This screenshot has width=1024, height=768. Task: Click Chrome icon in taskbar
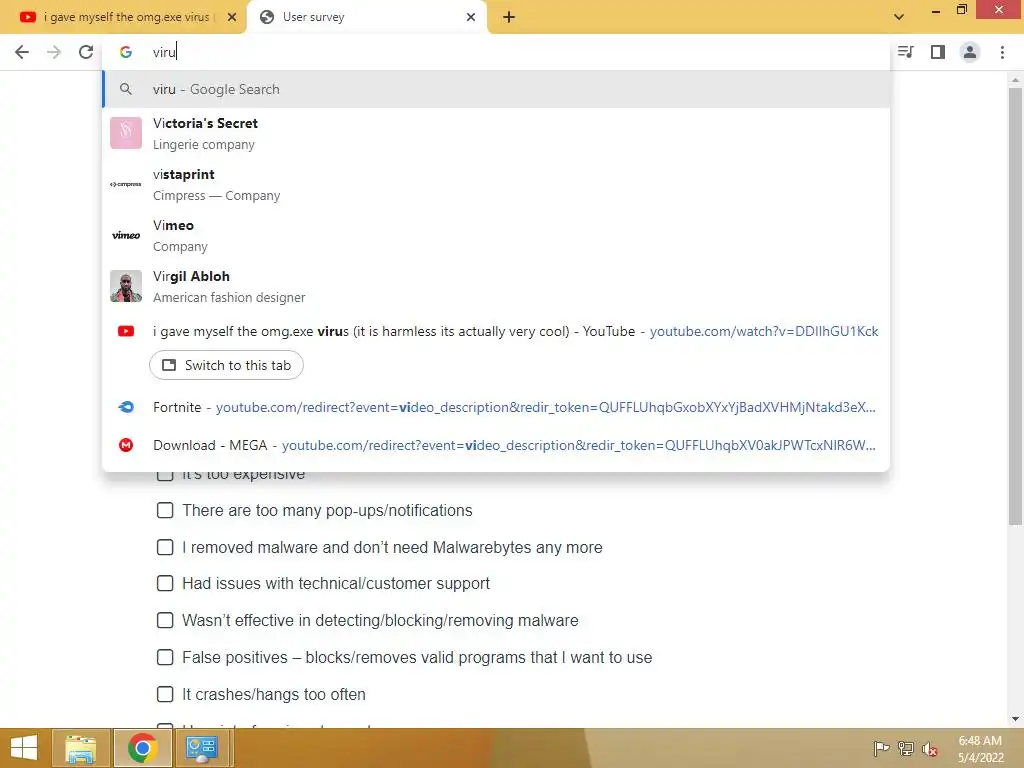click(x=142, y=748)
